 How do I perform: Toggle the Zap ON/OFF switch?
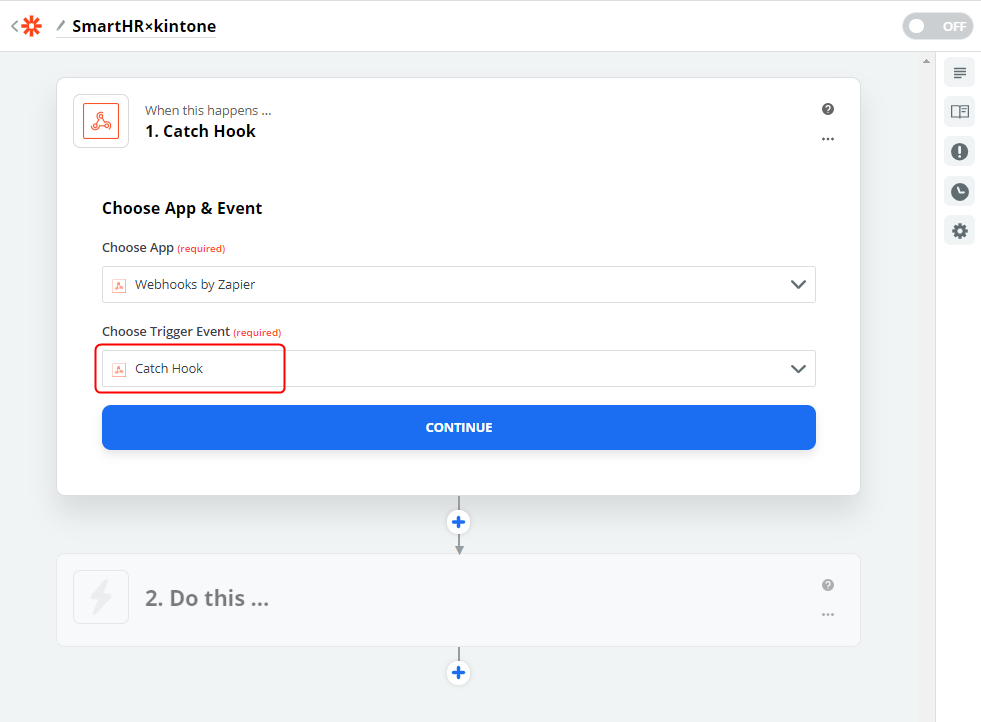[937, 26]
